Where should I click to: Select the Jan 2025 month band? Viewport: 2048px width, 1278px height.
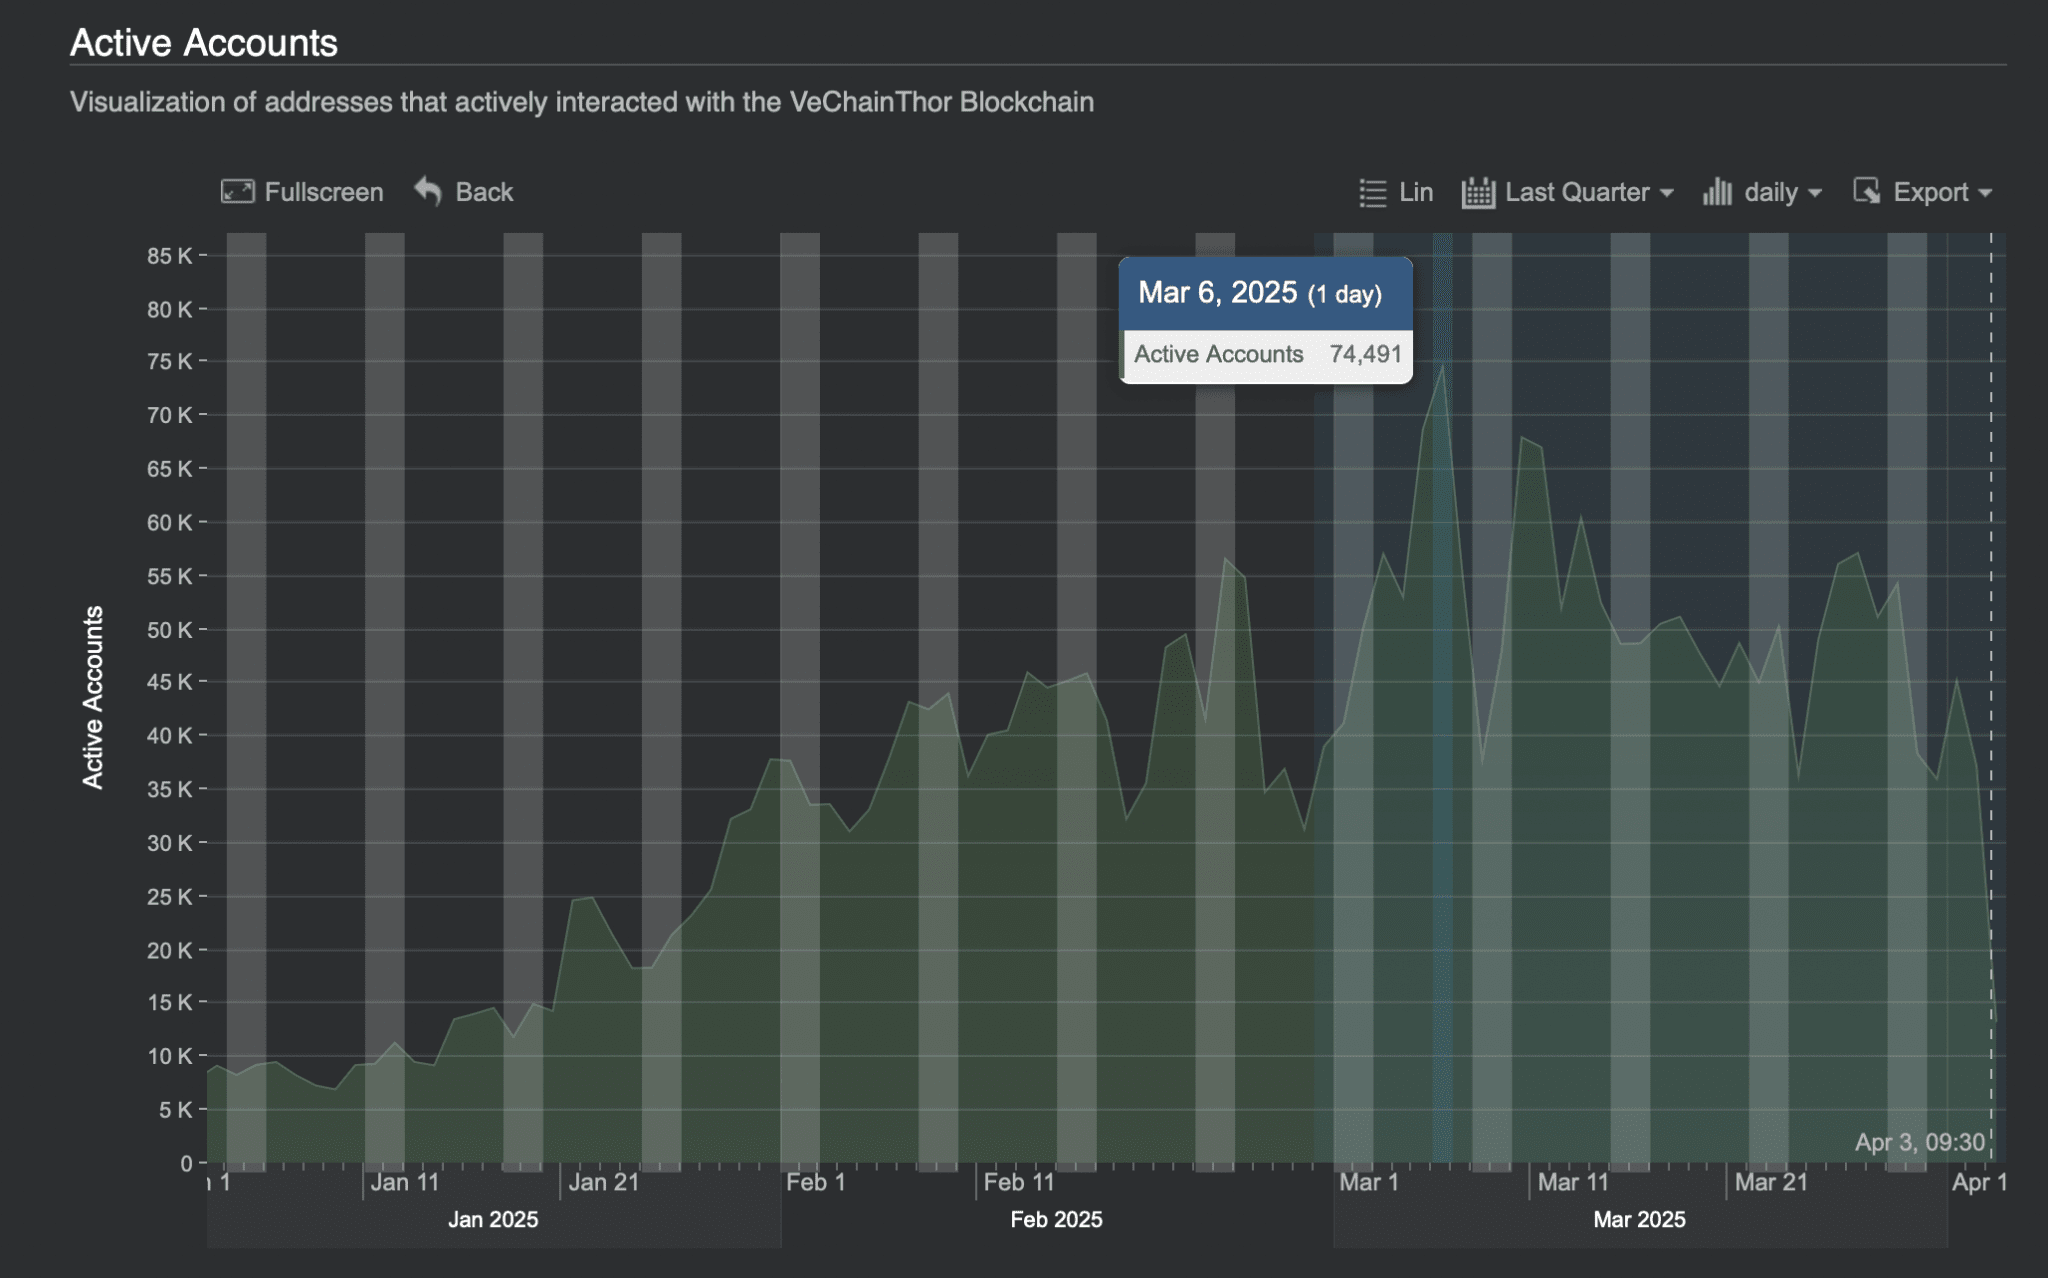(493, 1219)
